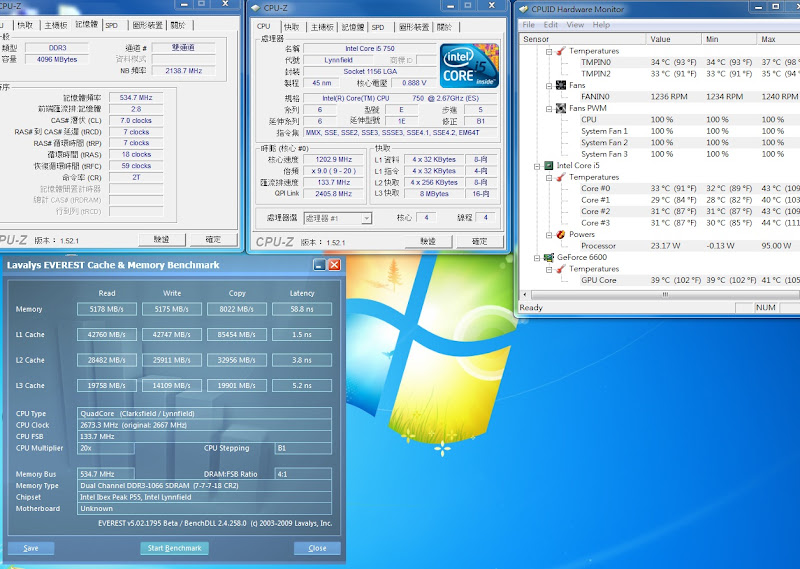Click 驗證 in the CPU-Z processor window
Screen dimensions: 800x569
(428, 241)
